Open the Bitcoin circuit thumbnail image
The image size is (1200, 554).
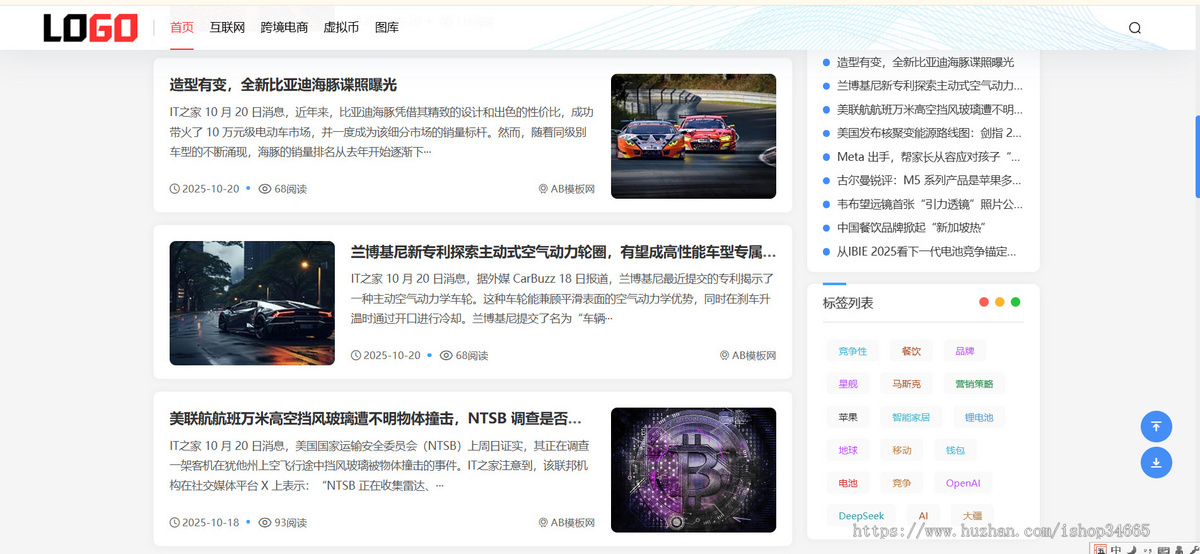click(693, 469)
